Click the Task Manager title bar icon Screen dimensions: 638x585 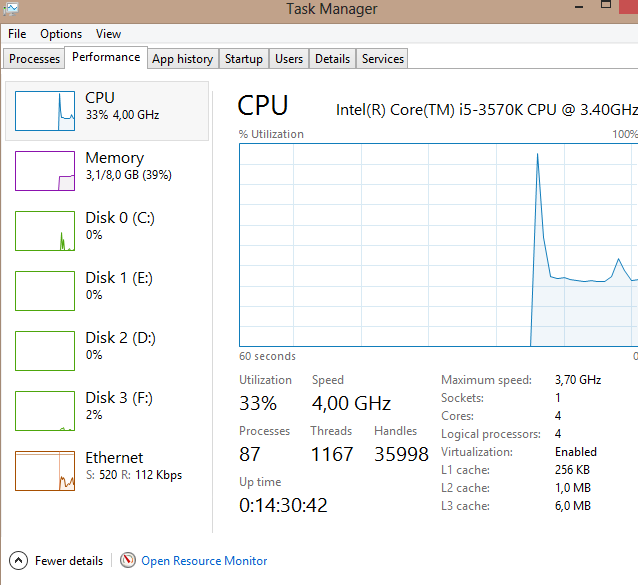click(10, 9)
